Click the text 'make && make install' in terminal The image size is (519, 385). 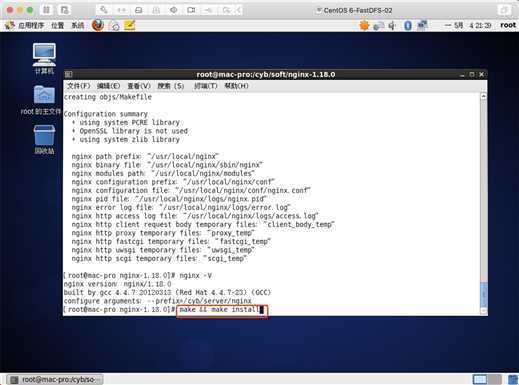[219, 310]
